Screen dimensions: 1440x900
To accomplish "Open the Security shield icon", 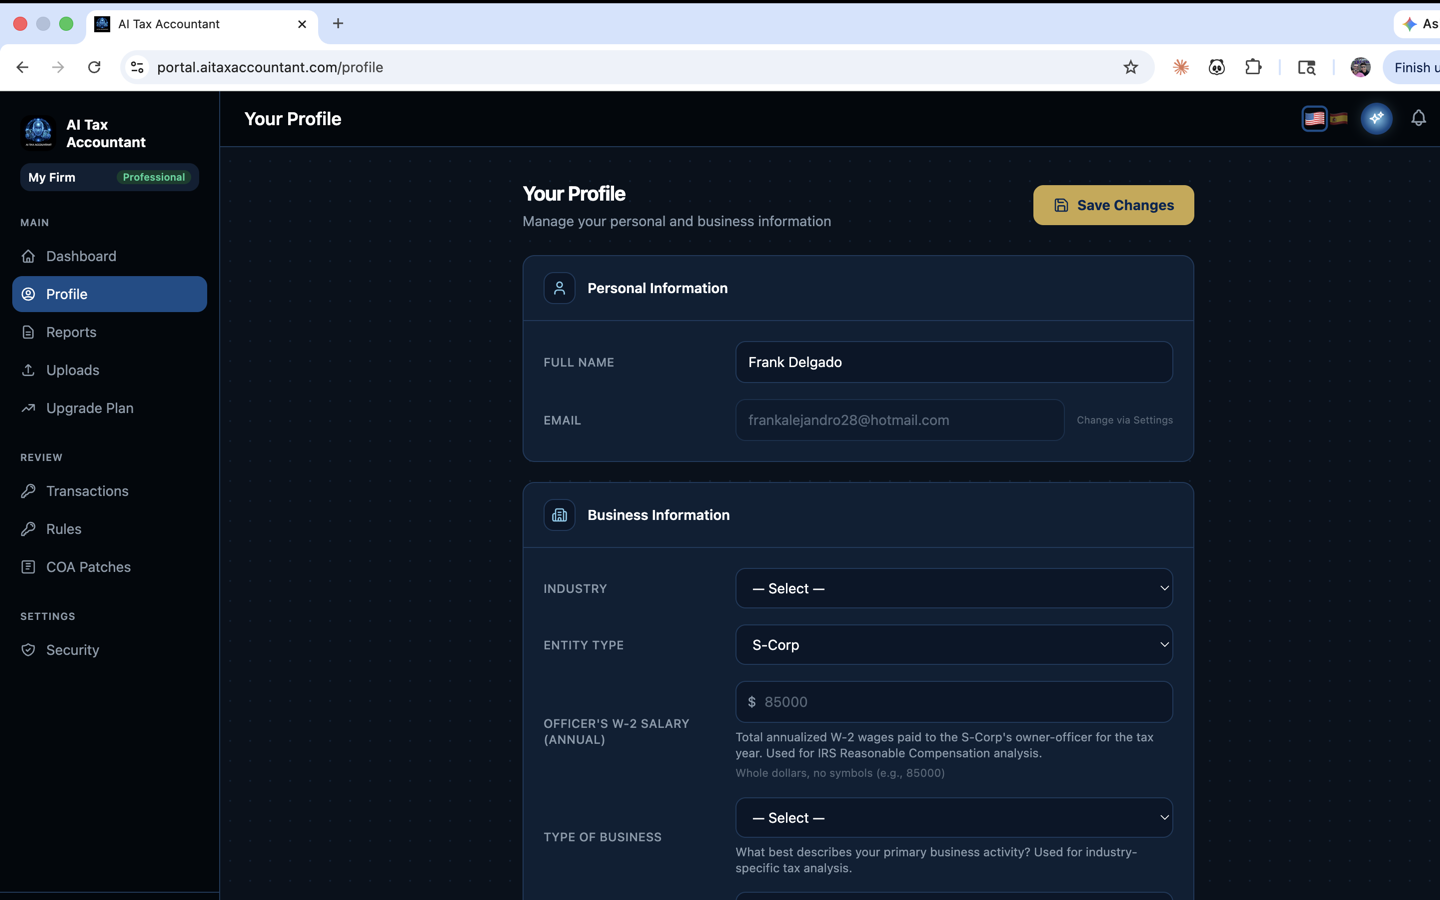I will click(x=28, y=650).
